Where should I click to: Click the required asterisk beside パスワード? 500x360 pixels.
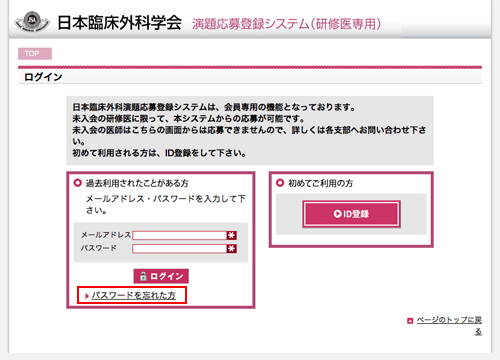[232, 249]
